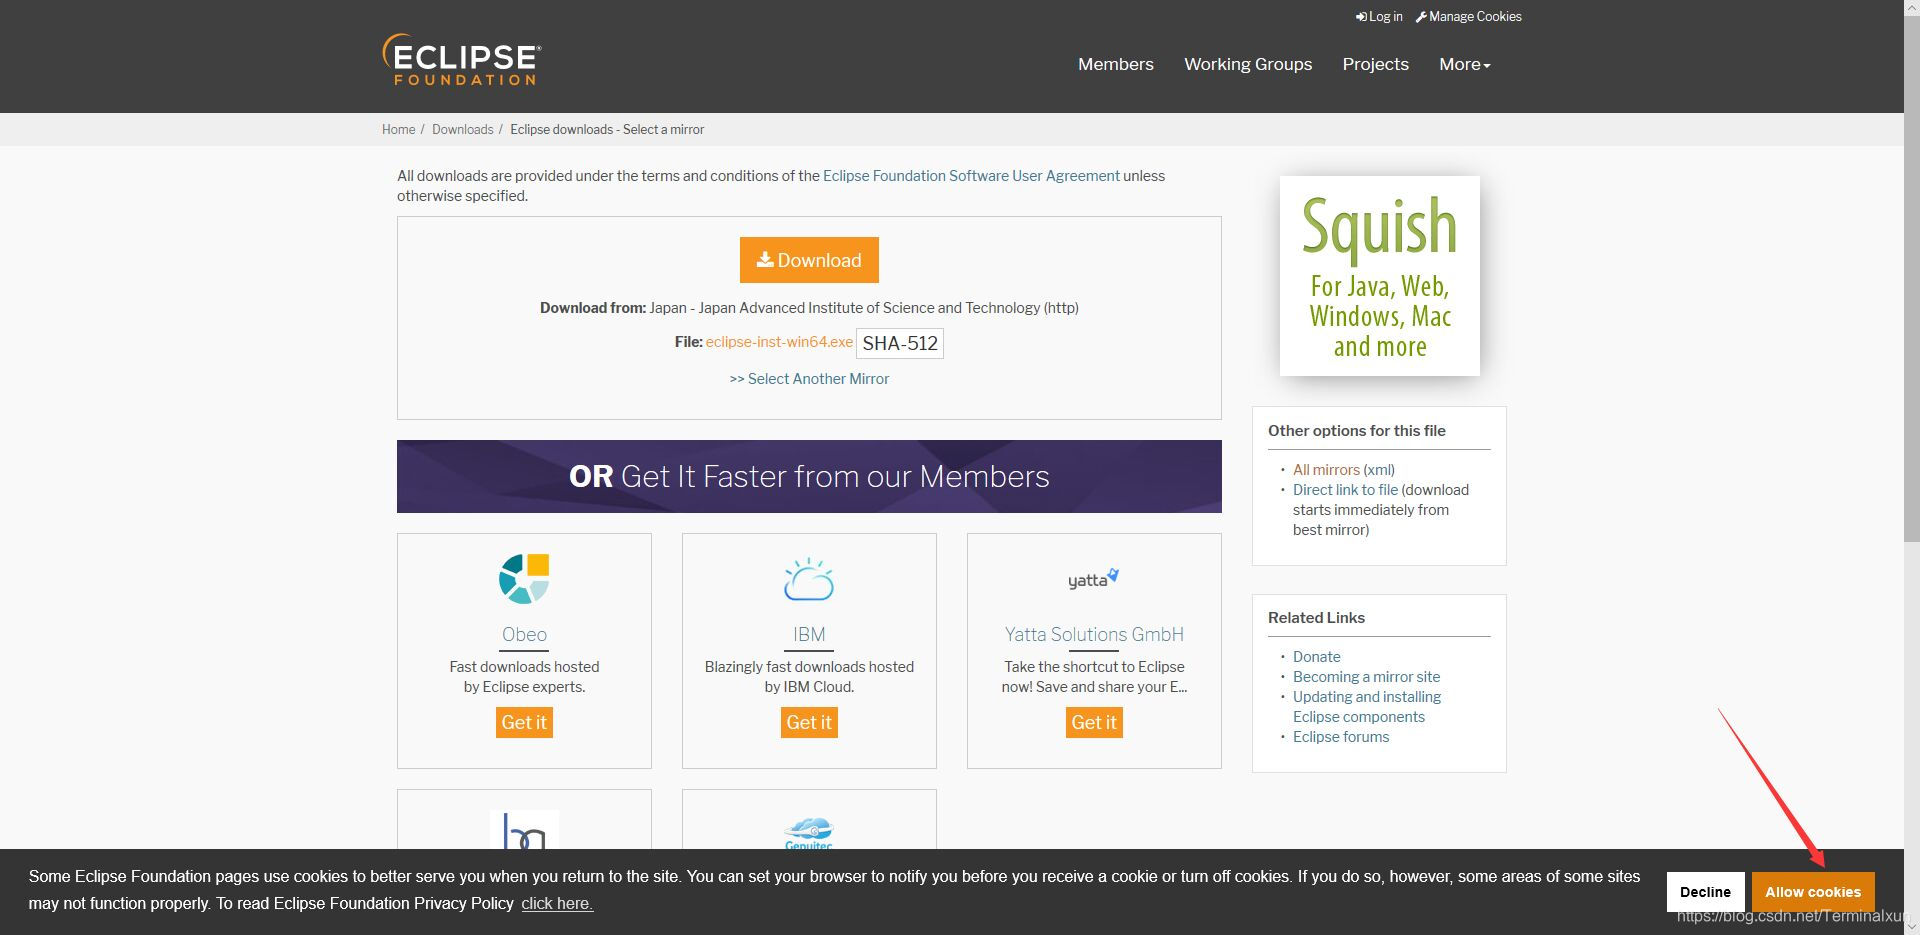Image resolution: width=1920 pixels, height=935 pixels.
Task: Click the OR Get It Faster banner
Action: (x=809, y=476)
